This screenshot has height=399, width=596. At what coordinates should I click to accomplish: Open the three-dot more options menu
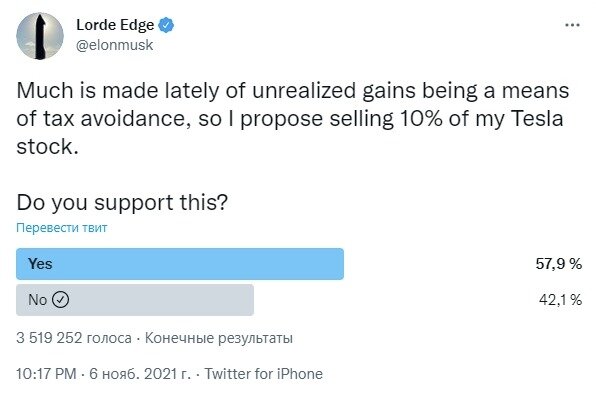[572, 25]
